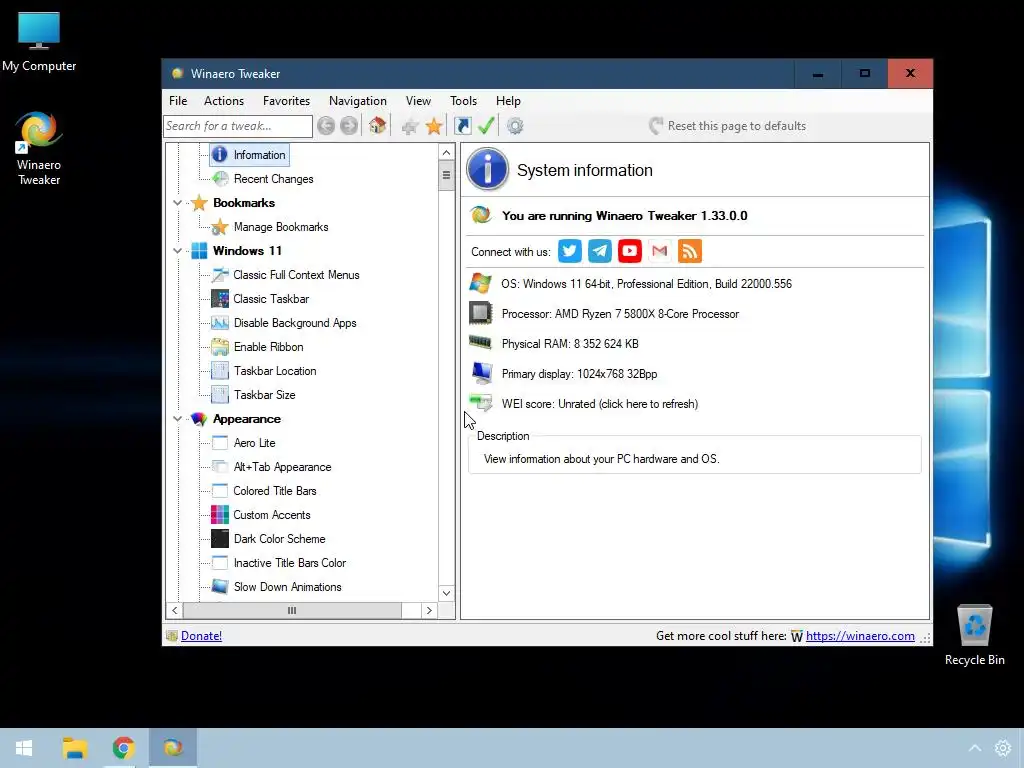Click the tree scrollbar down arrow
Screen dimensions: 1024x768
tap(446, 593)
